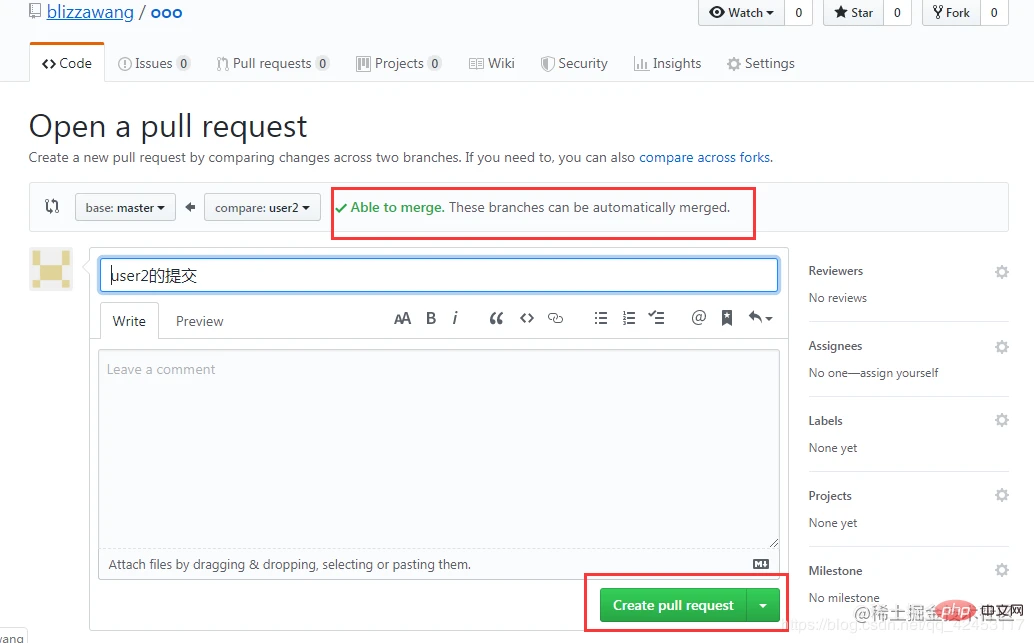Insert a bulleted list
1034x643 pixels.
click(x=601, y=318)
